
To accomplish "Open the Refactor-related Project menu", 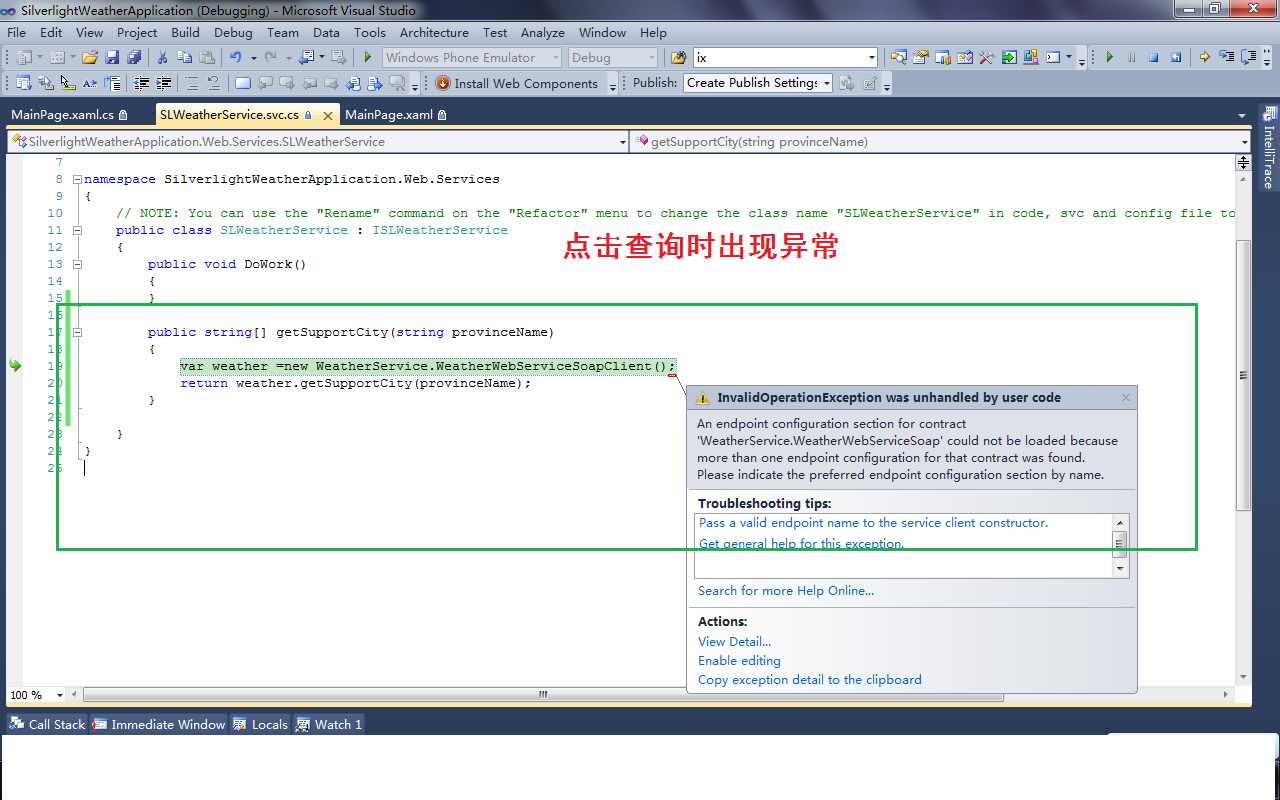I will pos(137,33).
